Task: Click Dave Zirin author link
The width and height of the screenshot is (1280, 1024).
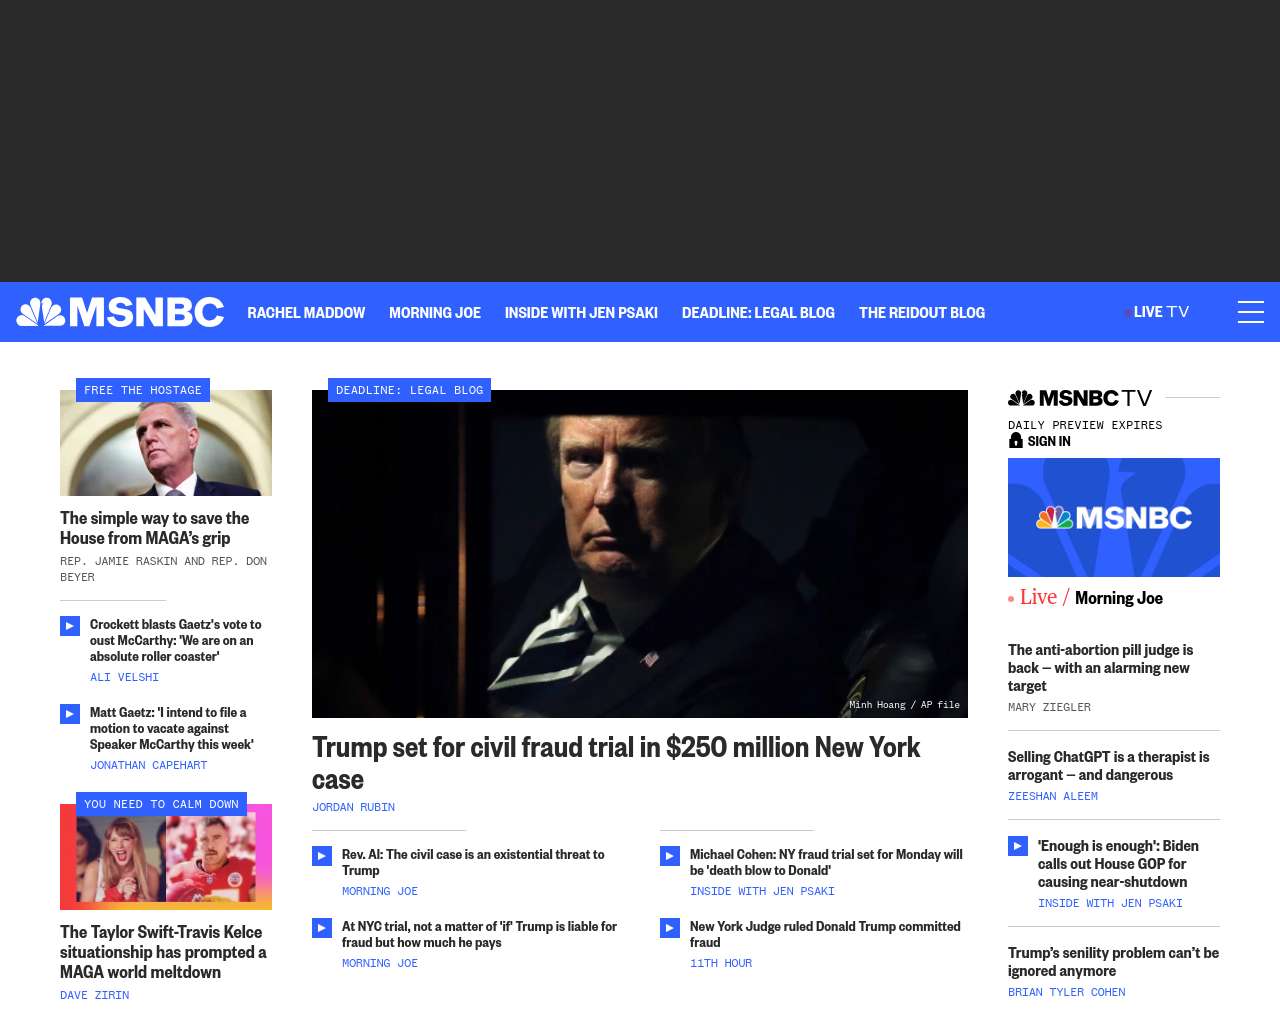Action: click(94, 995)
